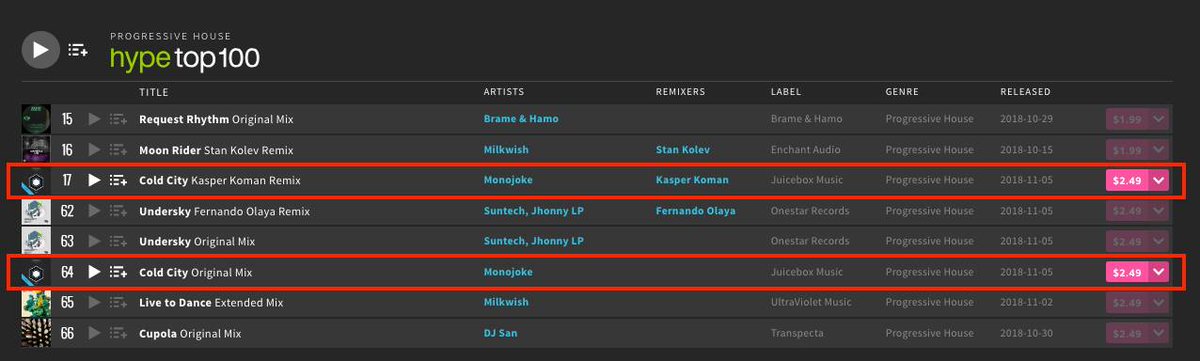Play the entire Hype Top 100 chart

tap(40, 49)
